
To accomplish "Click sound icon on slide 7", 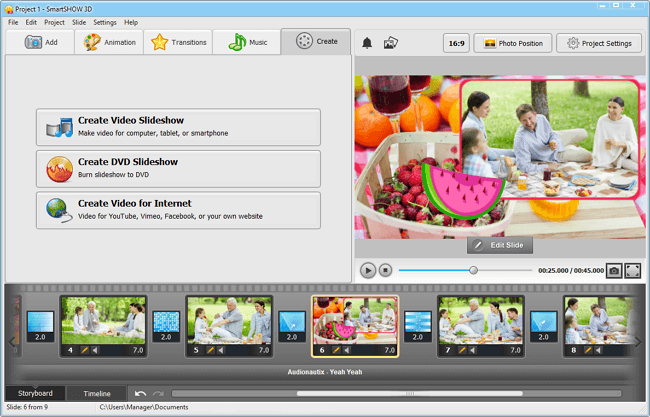I will point(473,350).
